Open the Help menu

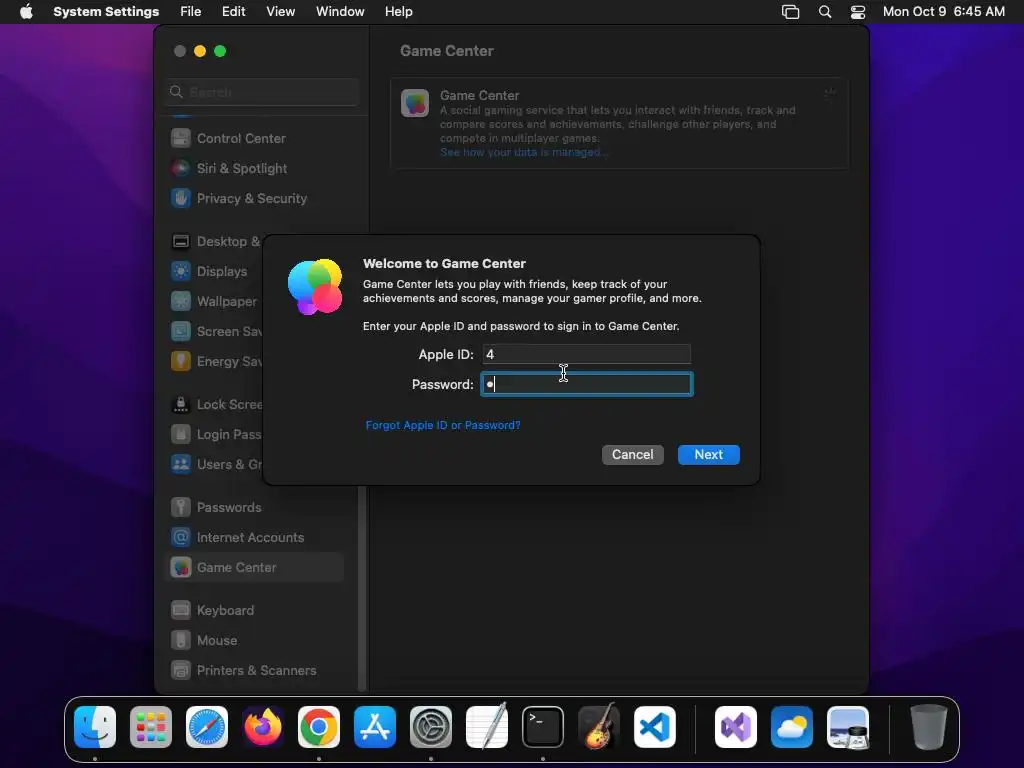398,12
